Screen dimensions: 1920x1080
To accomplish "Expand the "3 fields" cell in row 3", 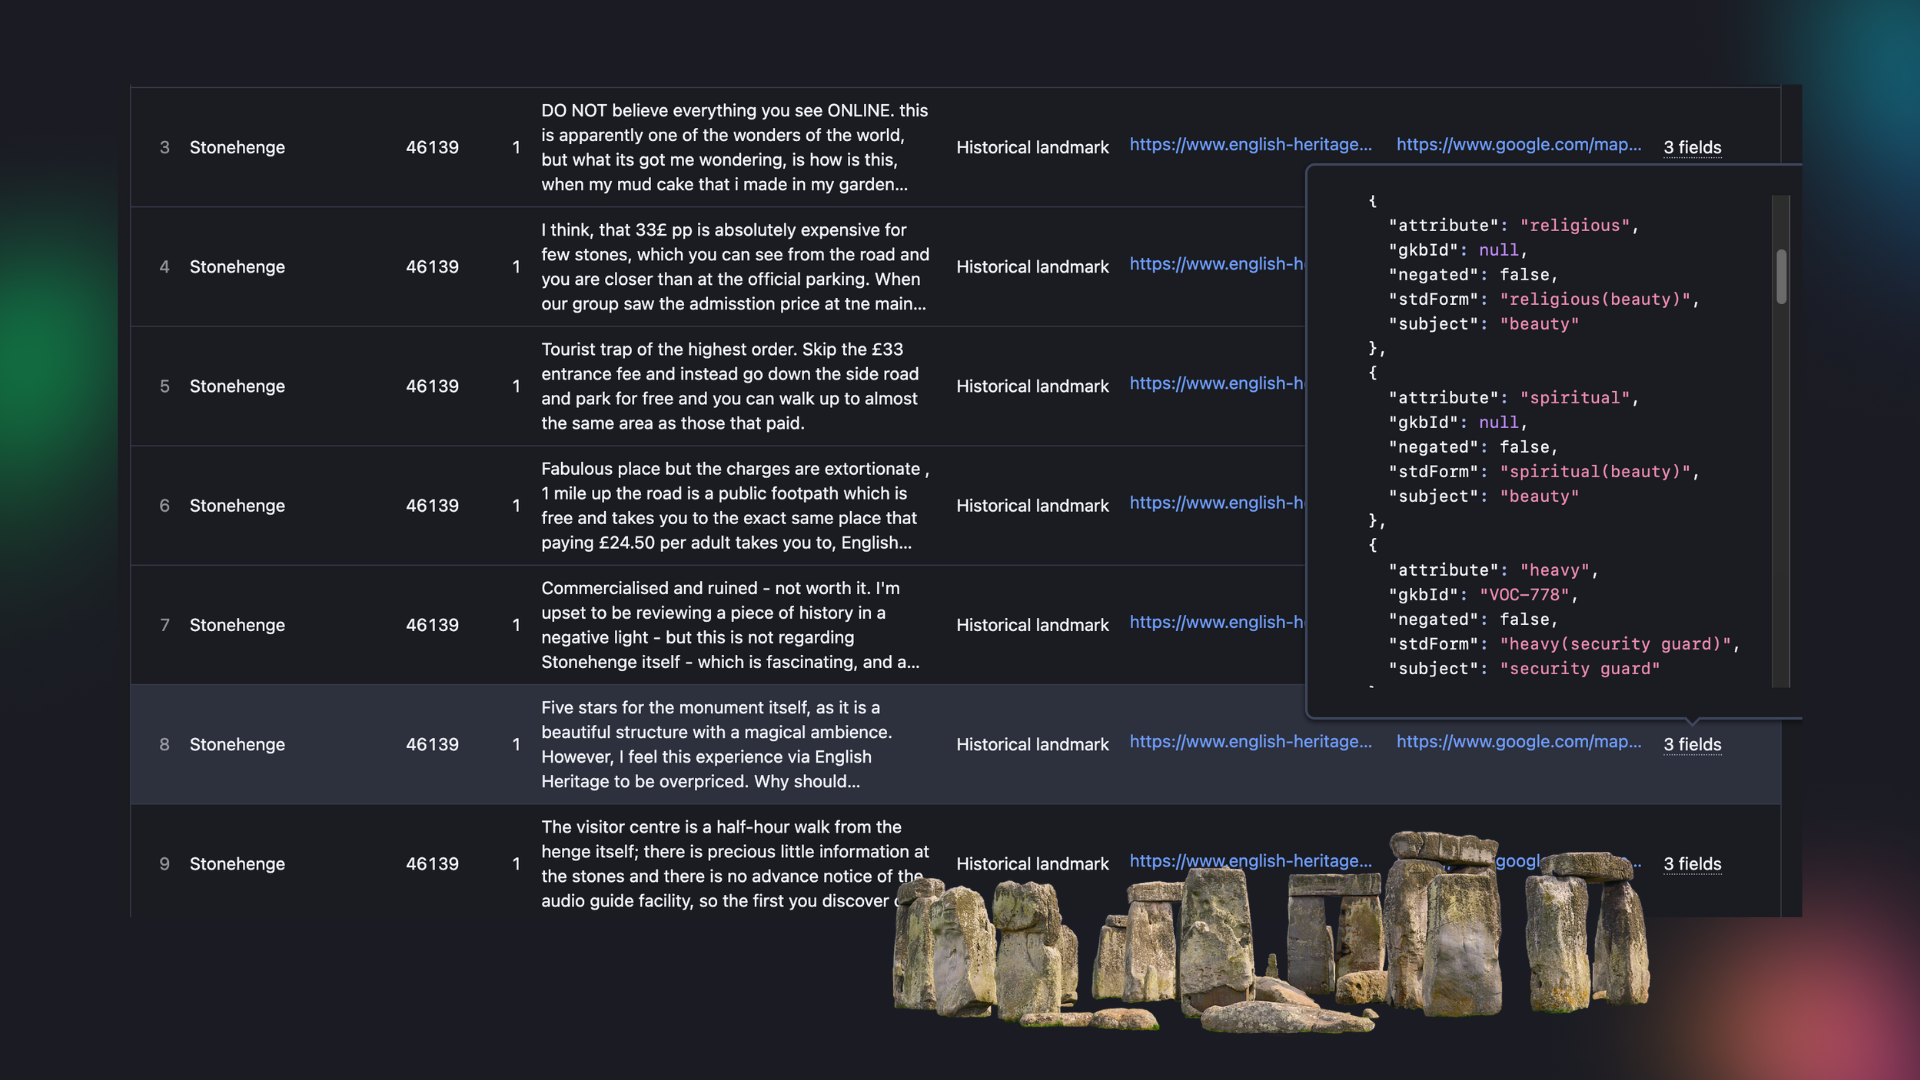I will click(x=1692, y=147).
